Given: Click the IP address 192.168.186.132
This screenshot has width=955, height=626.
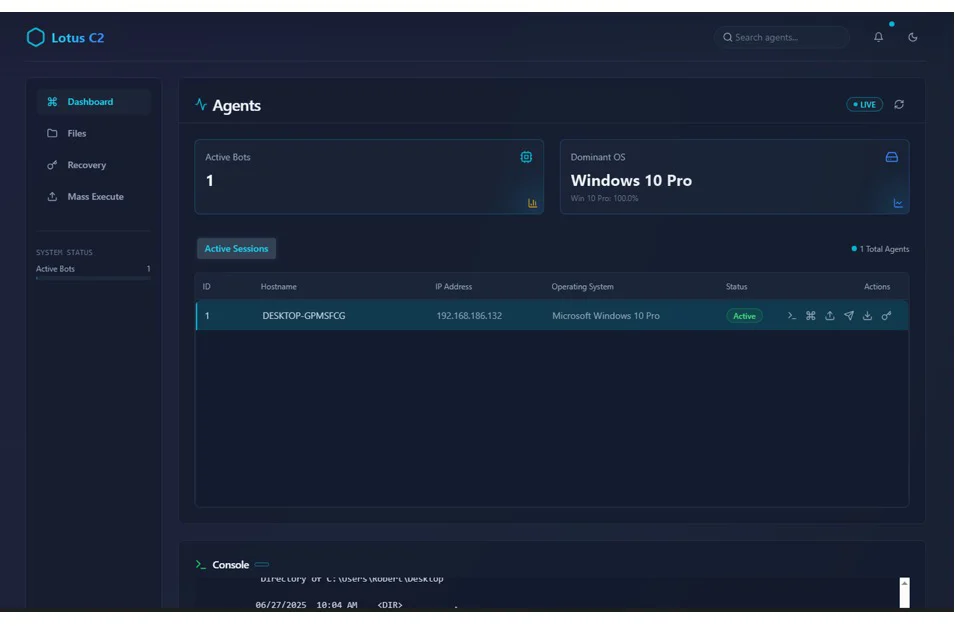Looking at the screenshot, I should (x=469, y=315).
